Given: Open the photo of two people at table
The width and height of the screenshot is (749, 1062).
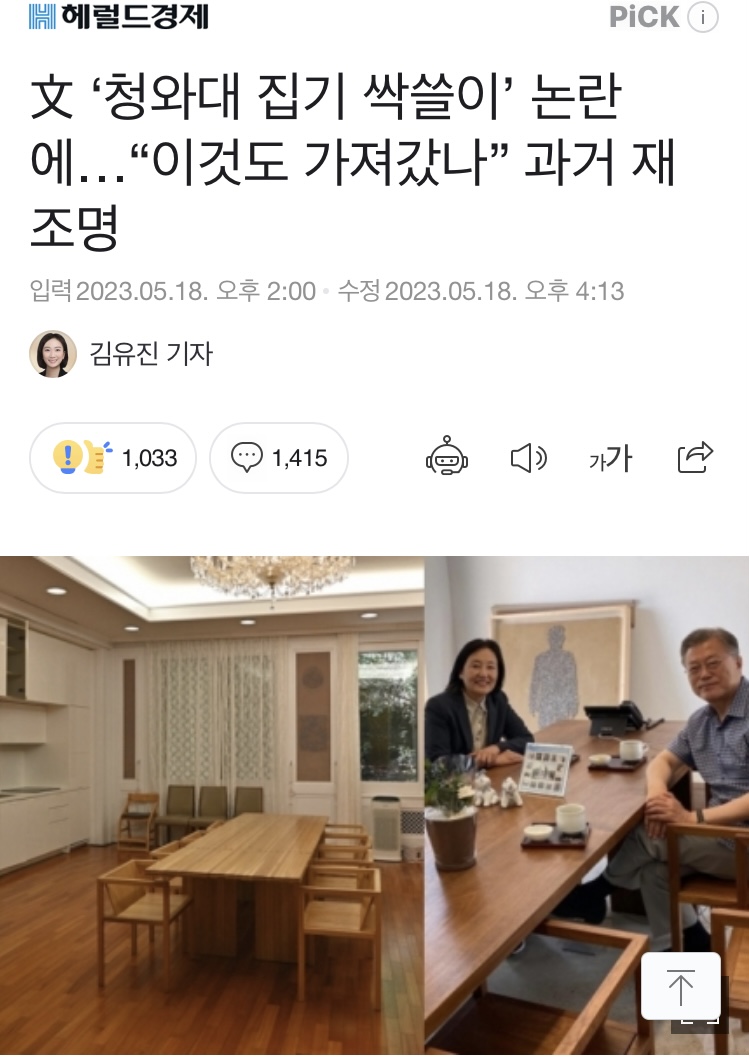Looking at the screenshot, I should (x=586, y=805).
